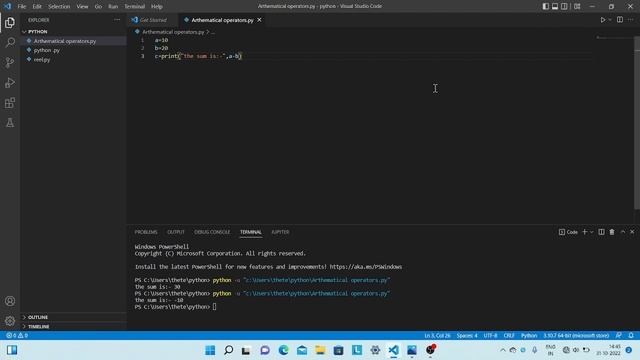Open the File menu
640x360 pixels.
pos(22,6)
